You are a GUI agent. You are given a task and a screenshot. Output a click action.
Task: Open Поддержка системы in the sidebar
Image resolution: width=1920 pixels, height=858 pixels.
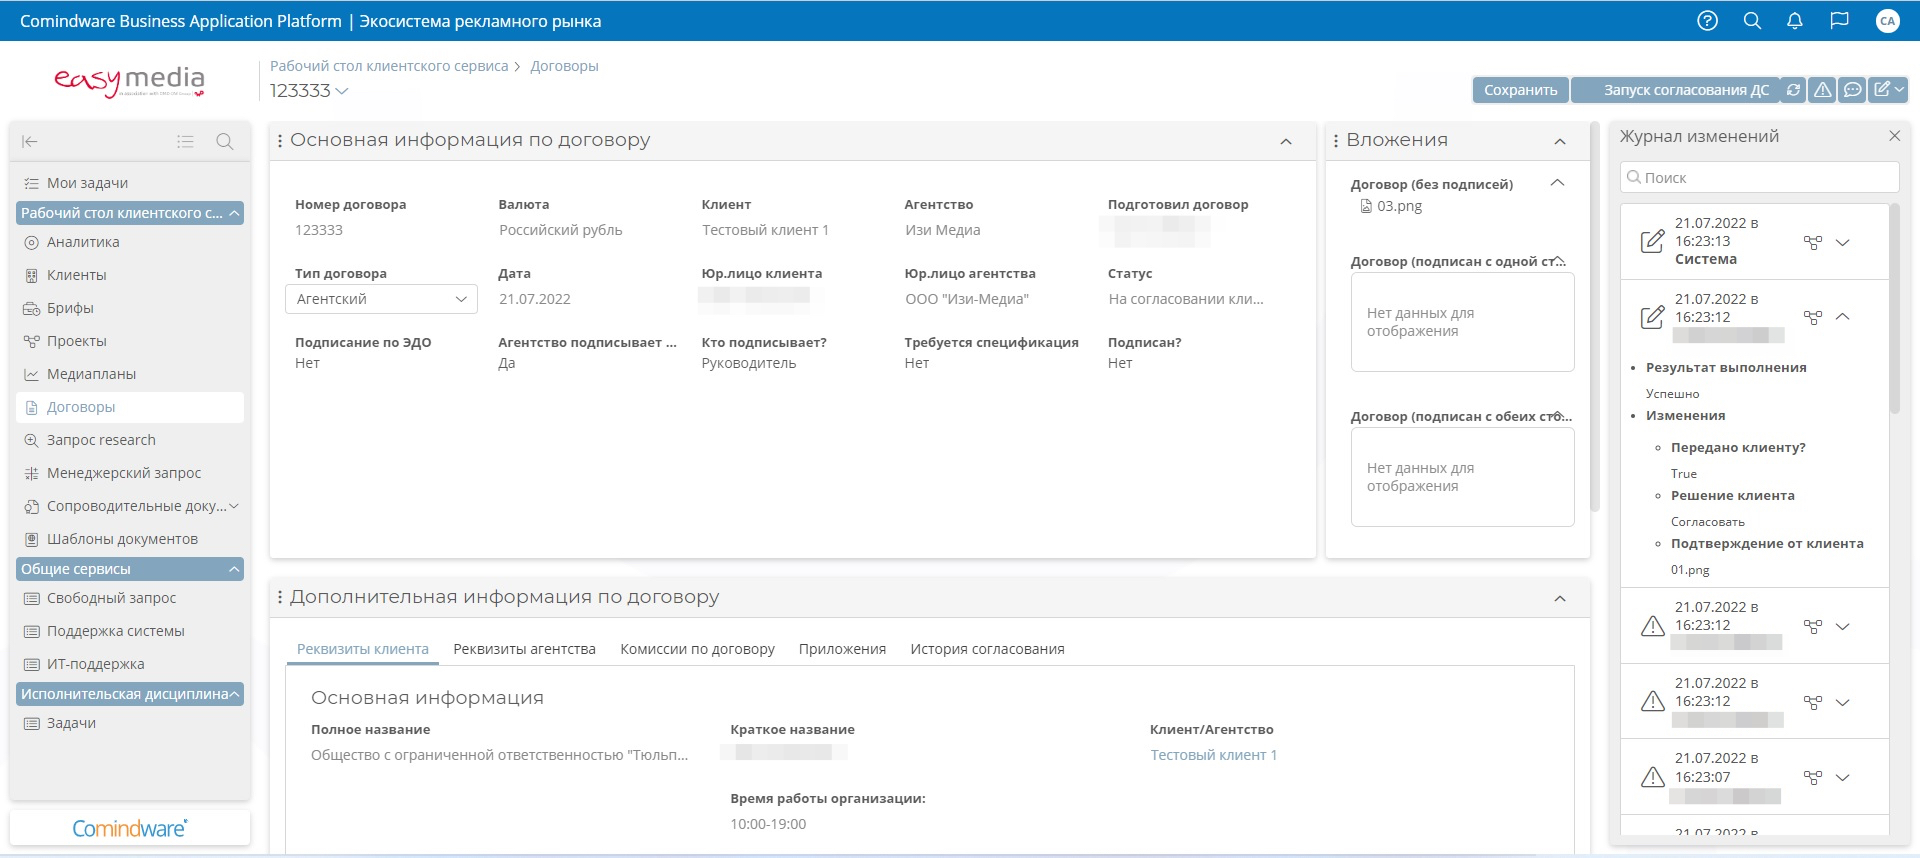coord(130,631)
